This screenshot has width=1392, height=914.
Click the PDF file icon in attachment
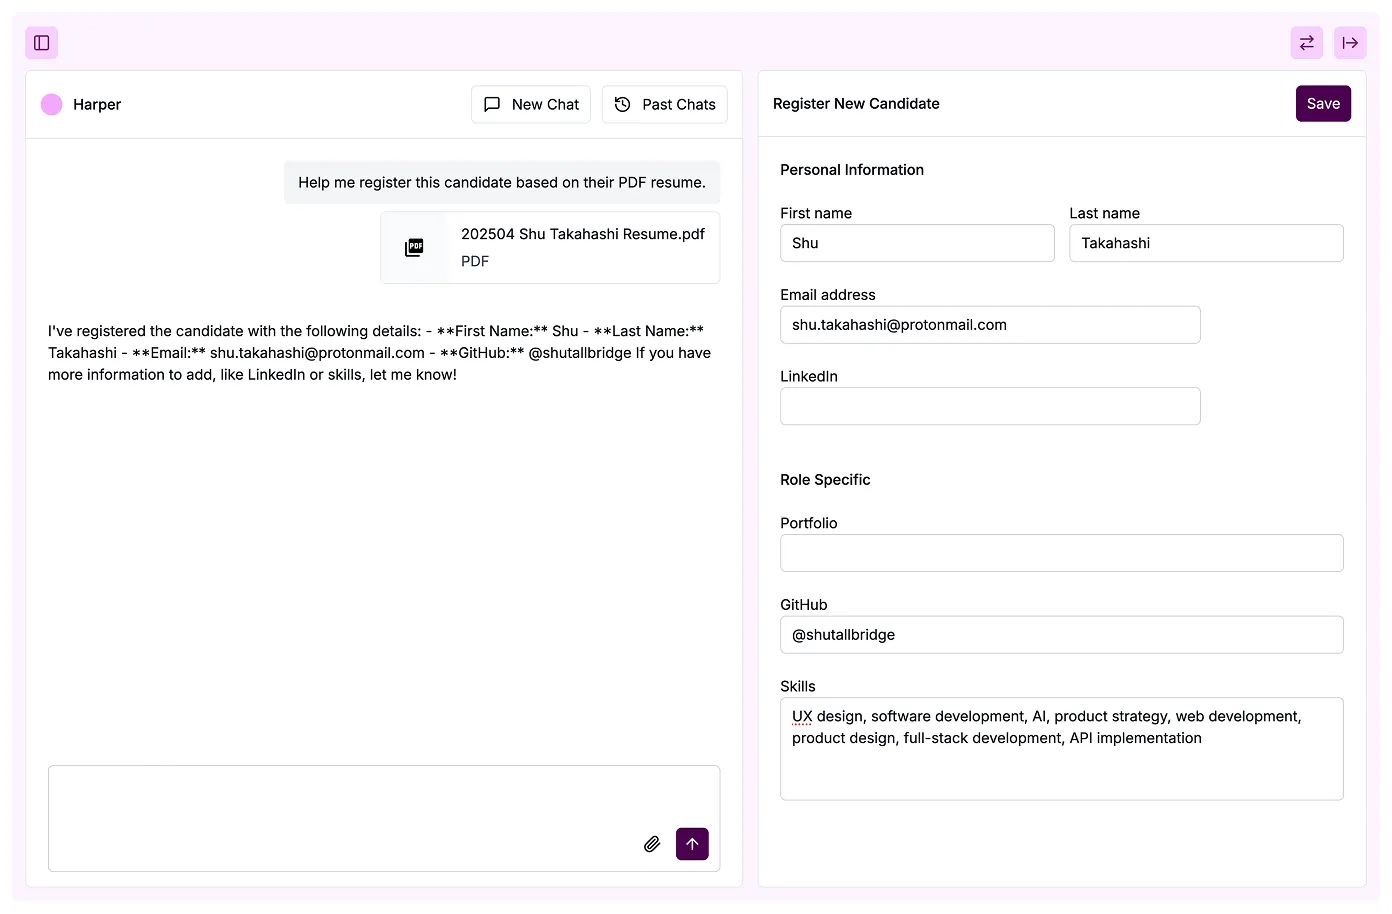pyautogui.click(x=414, y=247)
